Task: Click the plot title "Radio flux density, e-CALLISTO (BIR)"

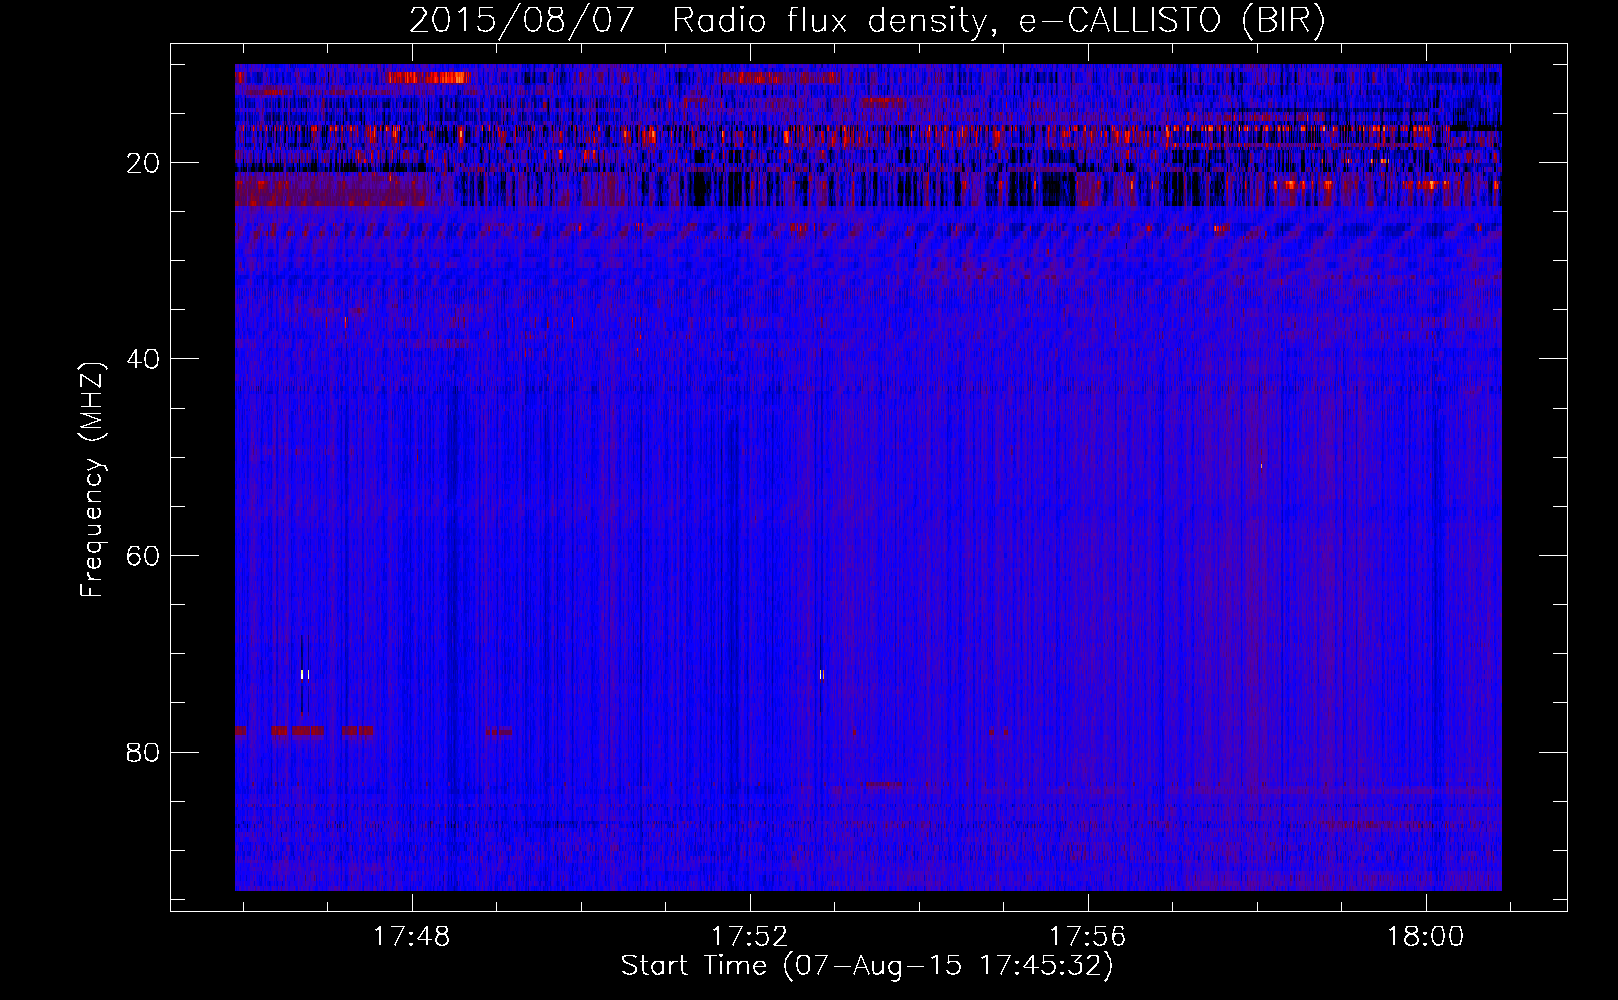Action: [998, 21]
